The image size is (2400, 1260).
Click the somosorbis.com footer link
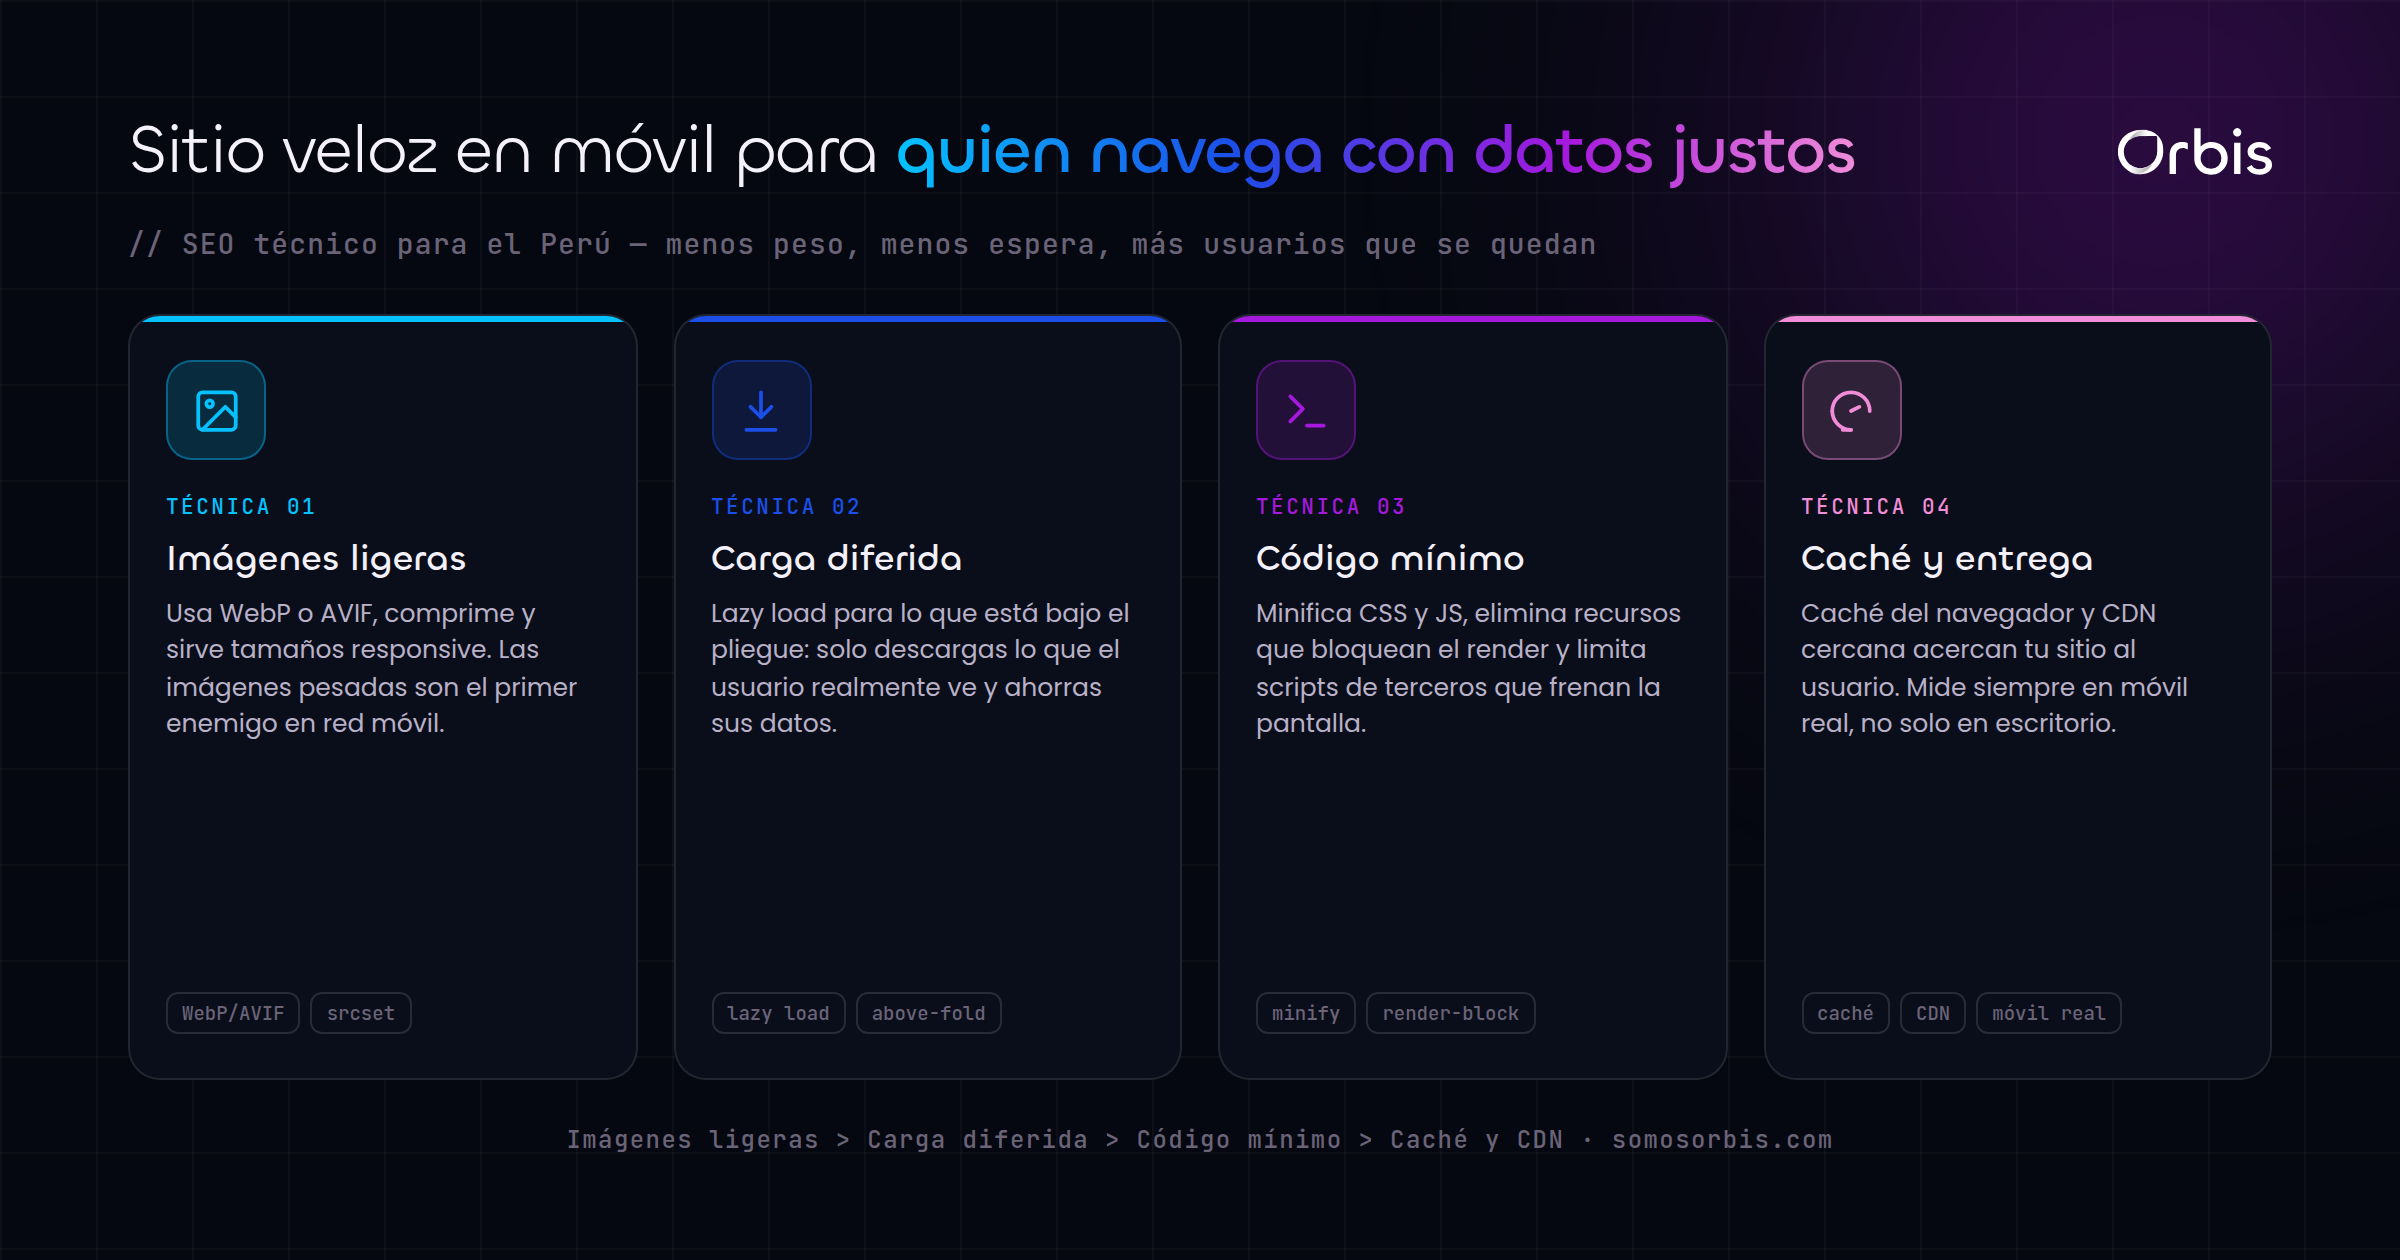[x=1722, y=1140]
